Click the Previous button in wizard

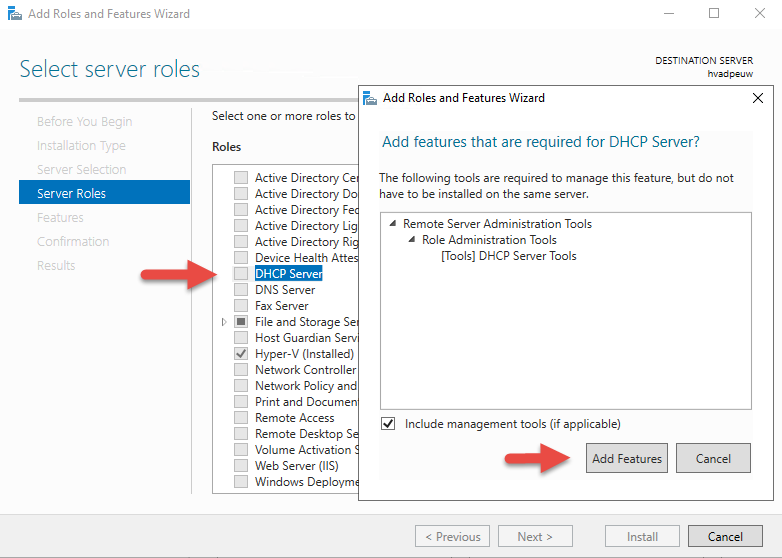[452, 537]
